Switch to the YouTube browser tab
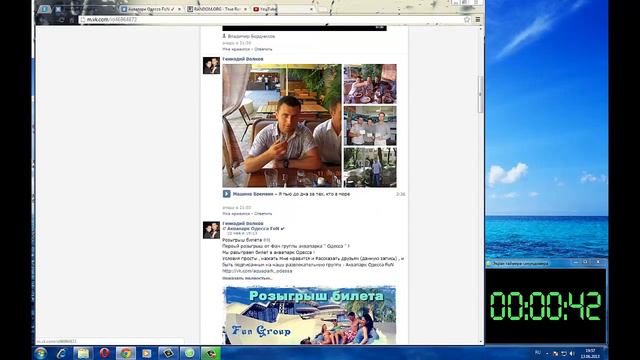The width and height of the screenshot is (640, 360). [x=282, y=9]
